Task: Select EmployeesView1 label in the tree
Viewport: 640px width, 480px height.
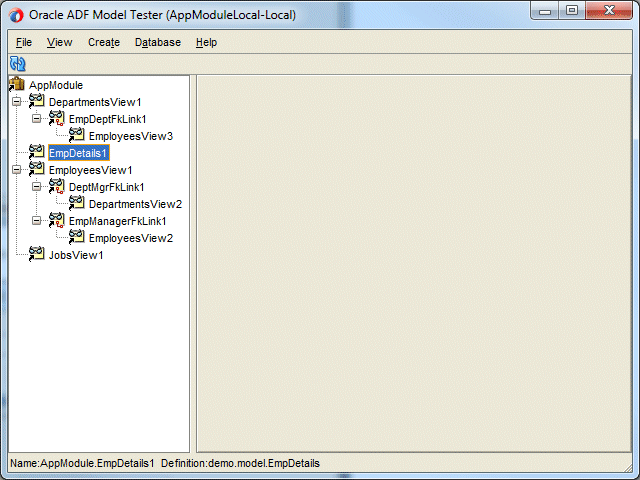Action: point(91,170)
